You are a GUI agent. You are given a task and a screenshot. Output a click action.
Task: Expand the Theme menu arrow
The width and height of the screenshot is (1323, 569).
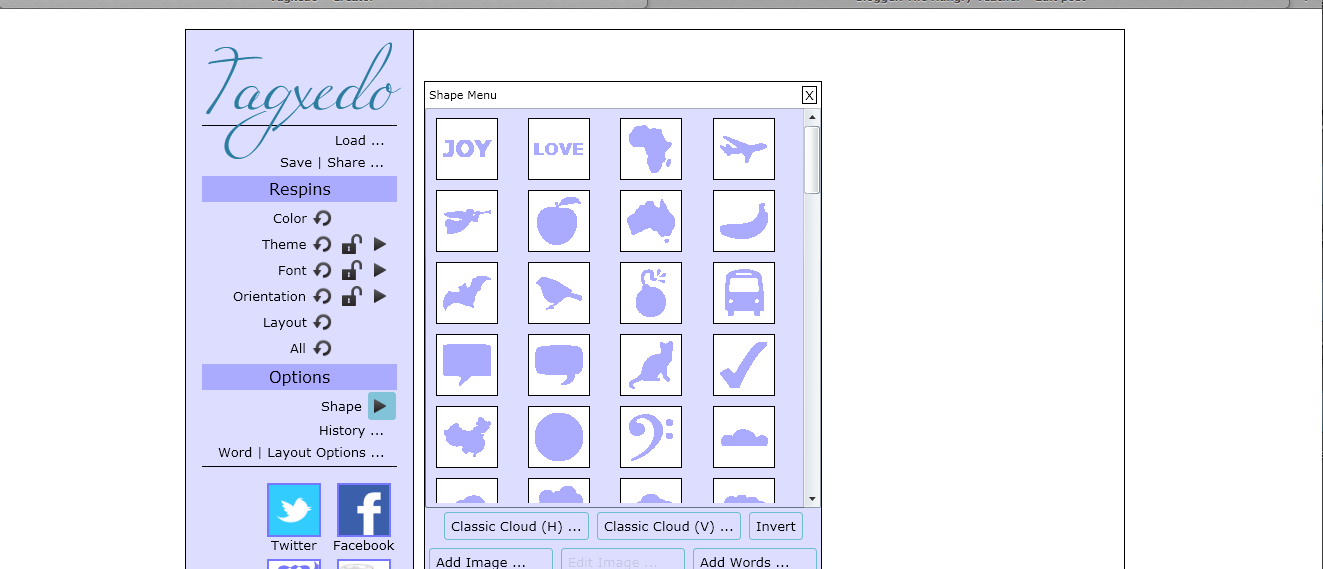tap(380, 244)
